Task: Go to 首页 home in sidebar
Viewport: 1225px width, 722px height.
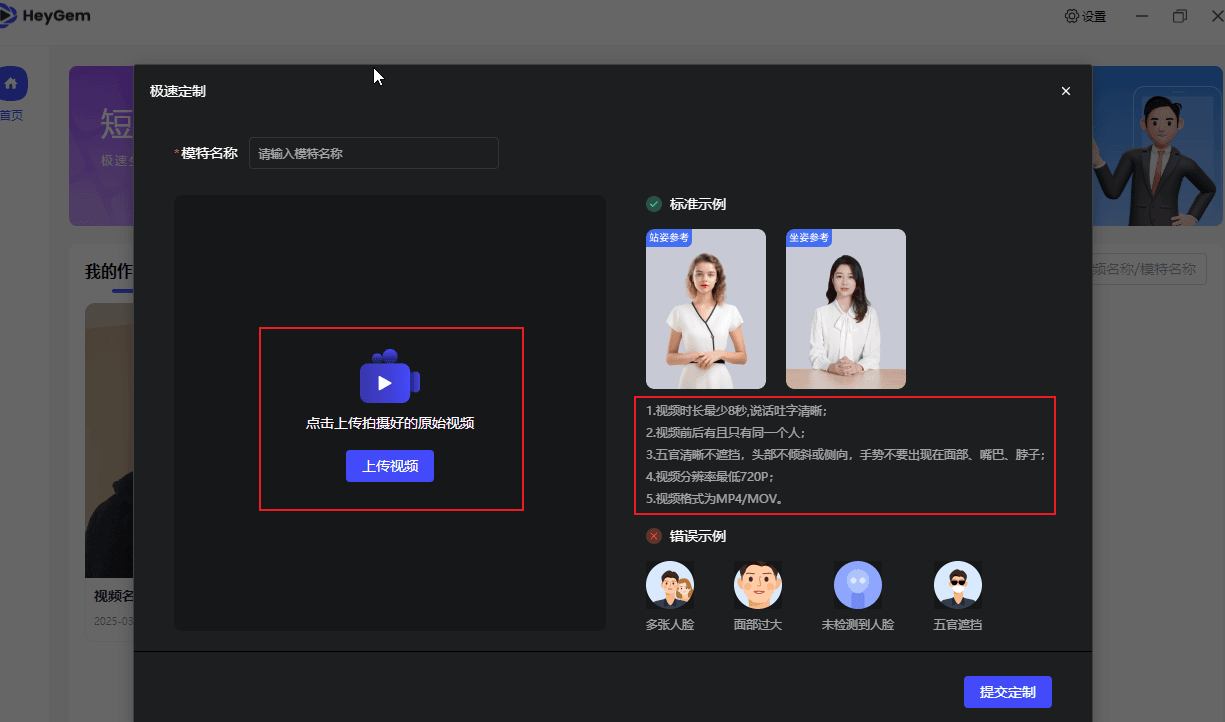Action: (x=11, y=95)
